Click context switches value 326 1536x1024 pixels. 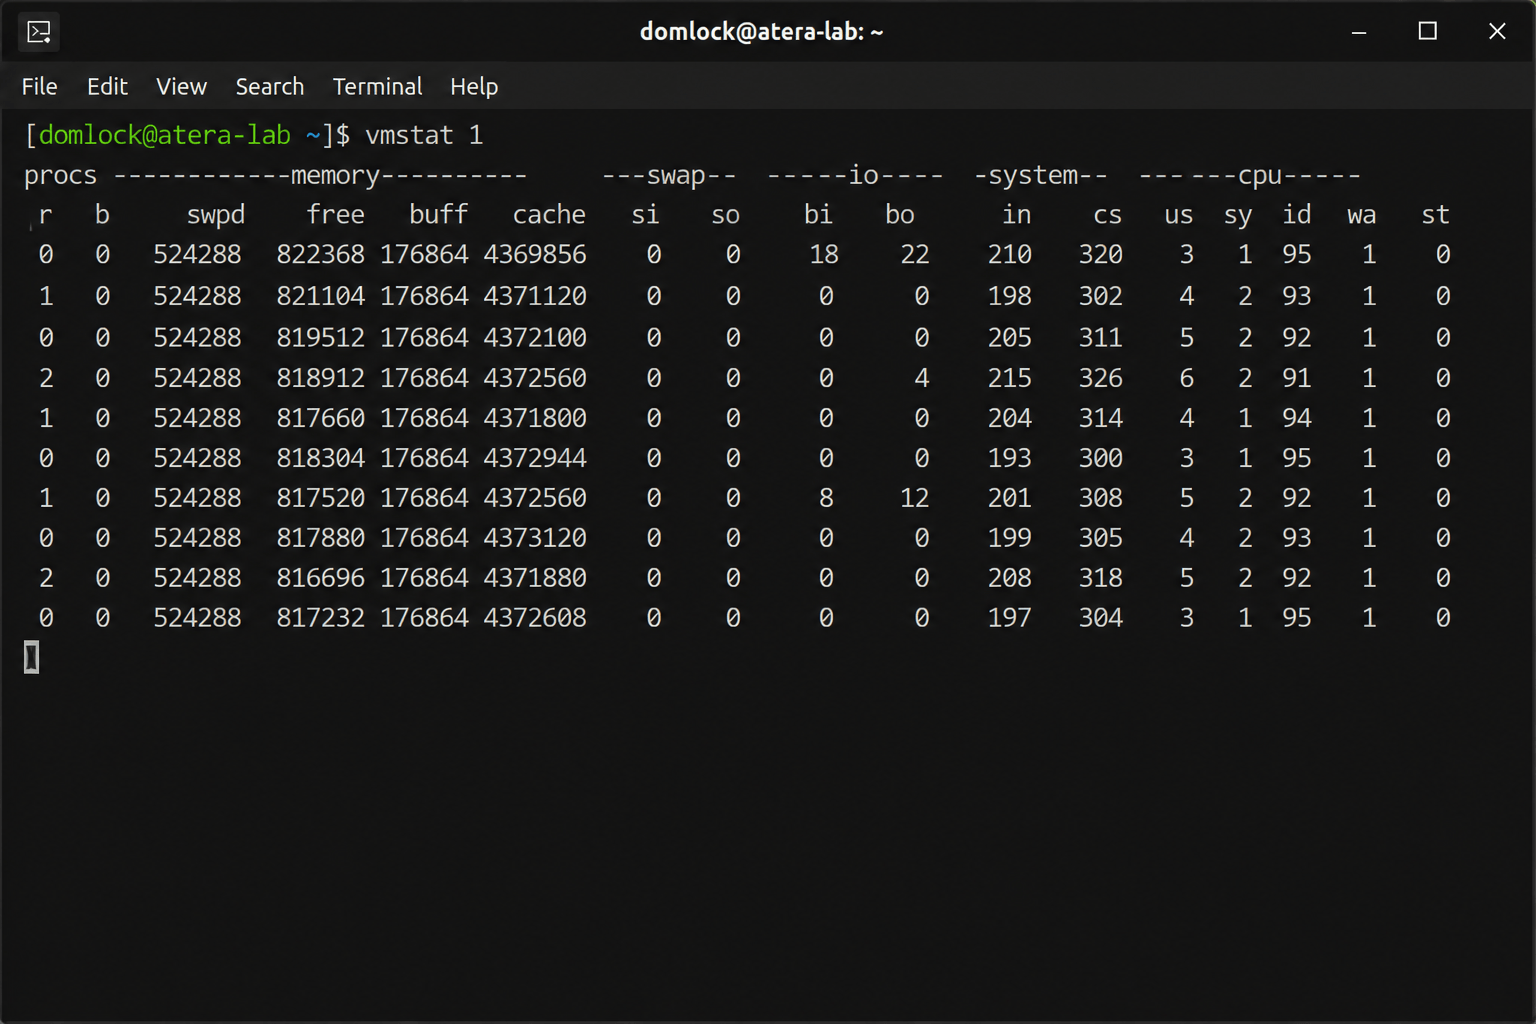1100,379
